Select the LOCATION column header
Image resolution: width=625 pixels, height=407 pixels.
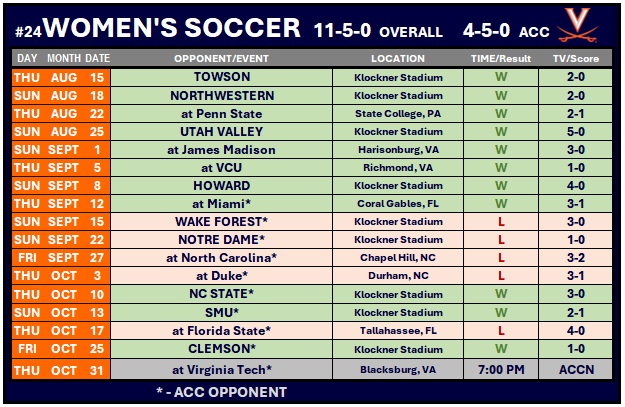[397, 58]
